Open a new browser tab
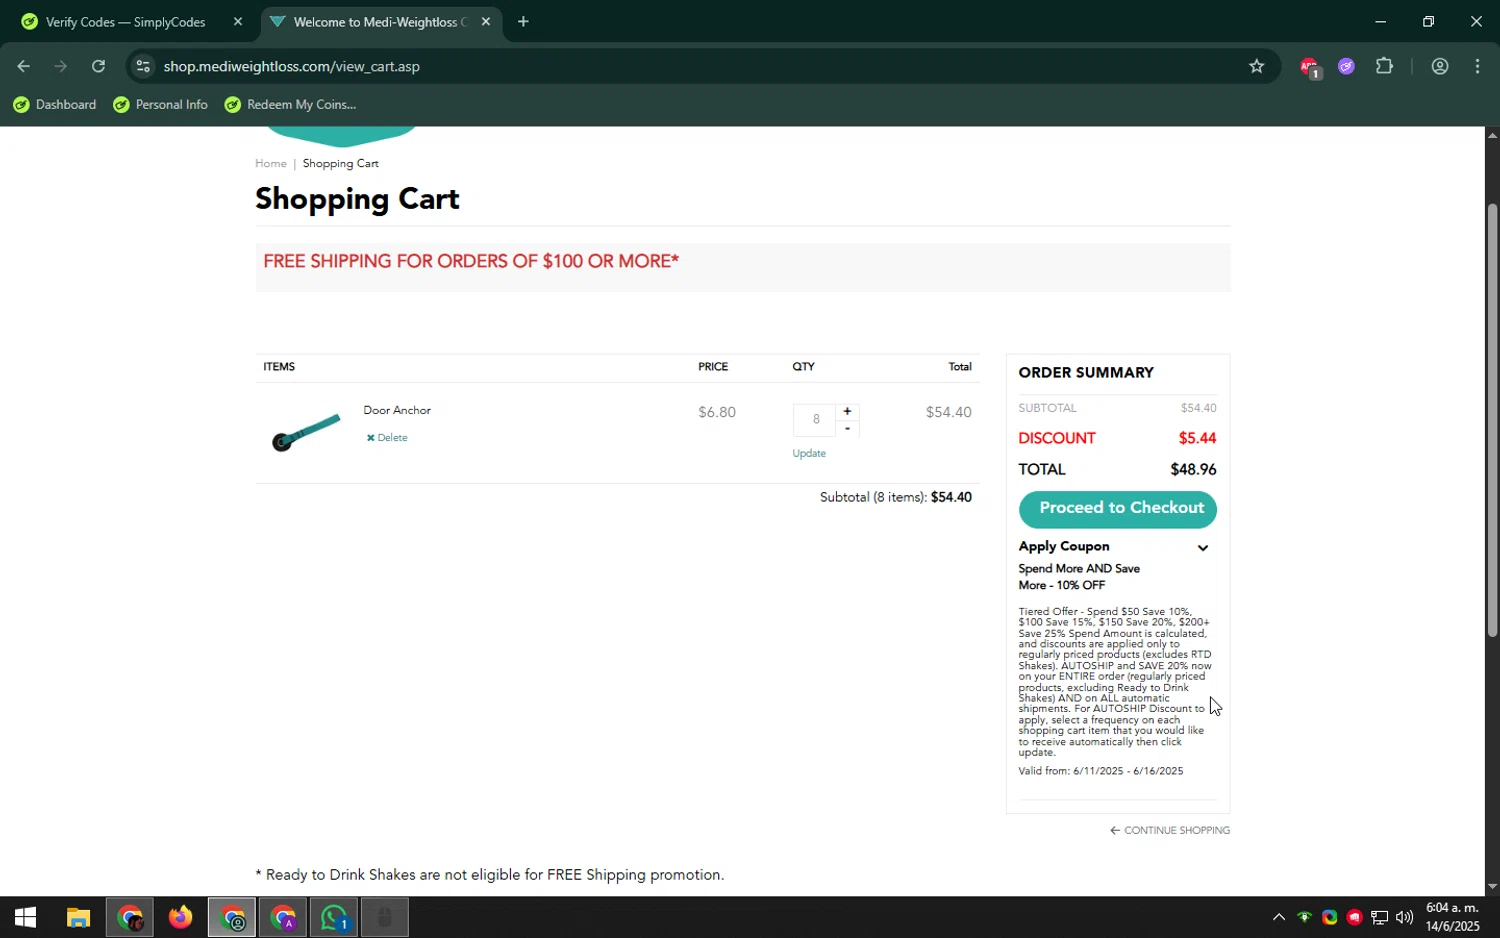This screenshot has width=1500, height=938. pyautogui.click(x=523, y=22)
